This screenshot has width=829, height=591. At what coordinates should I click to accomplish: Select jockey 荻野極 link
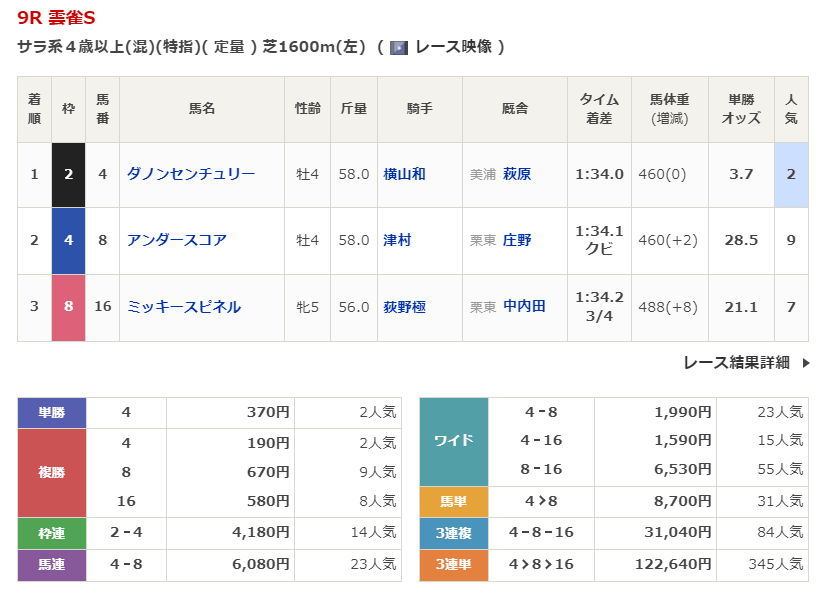pyautogui.click(x=404, y=307)
